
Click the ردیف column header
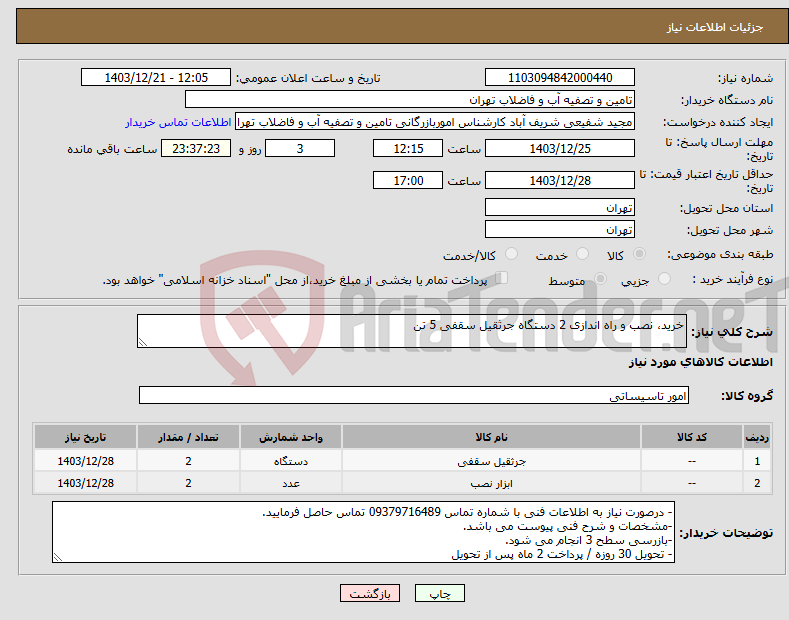(757, 437)
